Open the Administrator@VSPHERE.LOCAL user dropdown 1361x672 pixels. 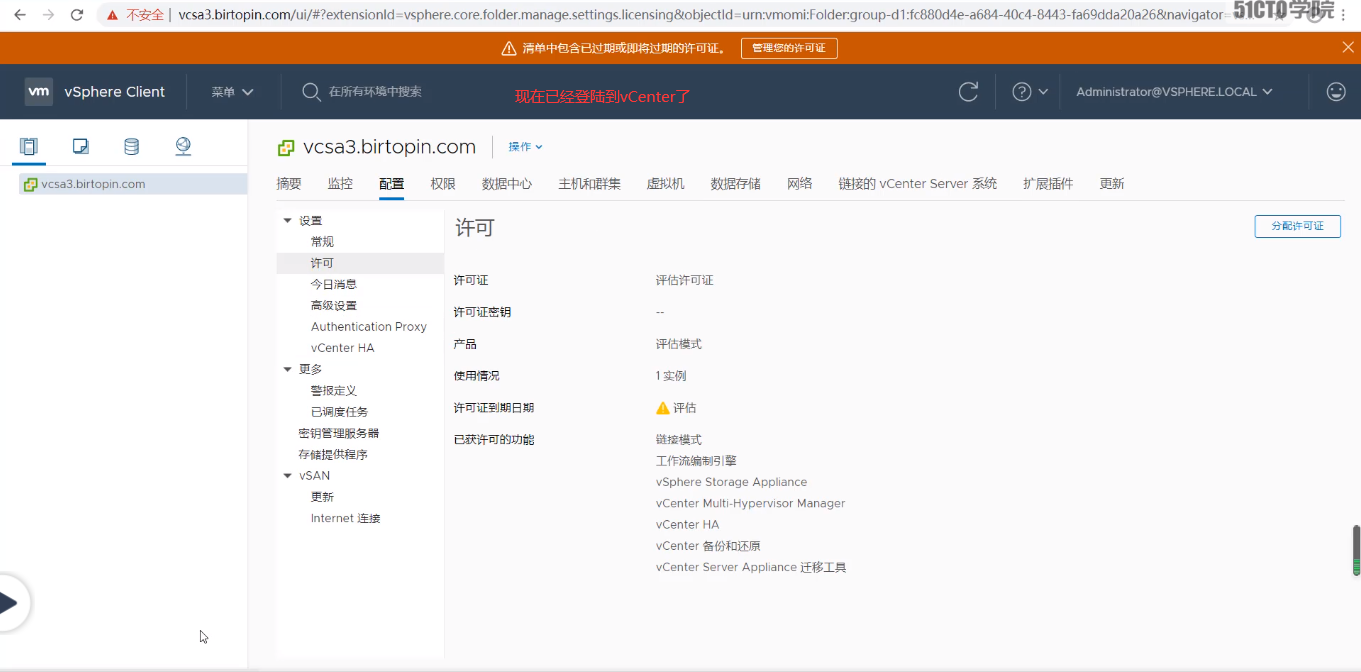(1174, 92)
